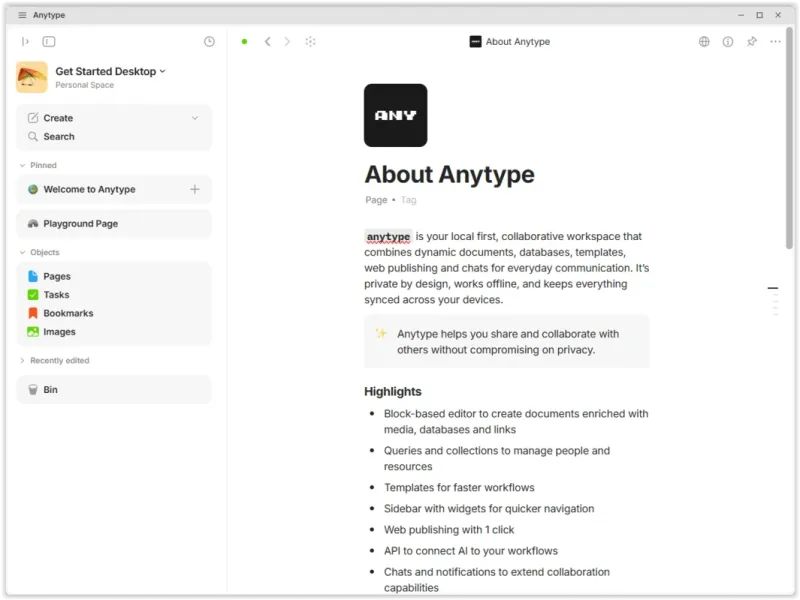Screen dimensions: 800x600
Task: Click the Highlights heading
Action: pyautogui.click(x=393, y=391)
